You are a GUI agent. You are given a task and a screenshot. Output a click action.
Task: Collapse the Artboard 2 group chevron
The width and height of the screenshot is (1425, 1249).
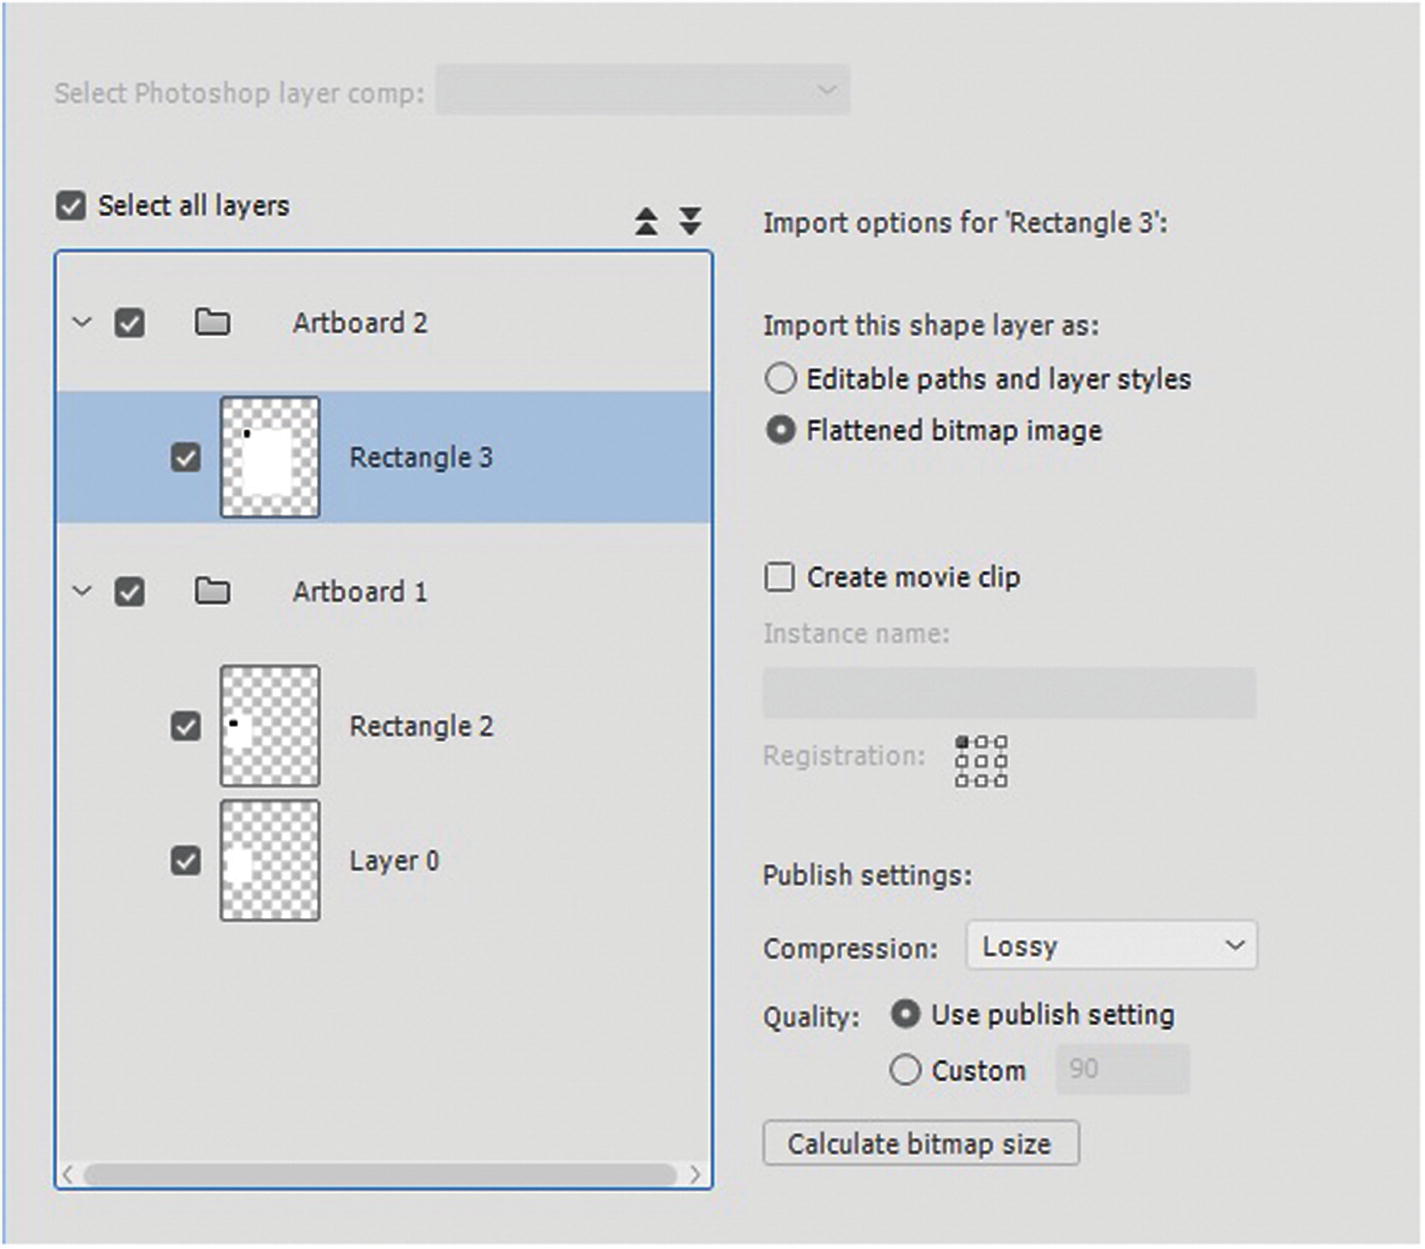82,323
